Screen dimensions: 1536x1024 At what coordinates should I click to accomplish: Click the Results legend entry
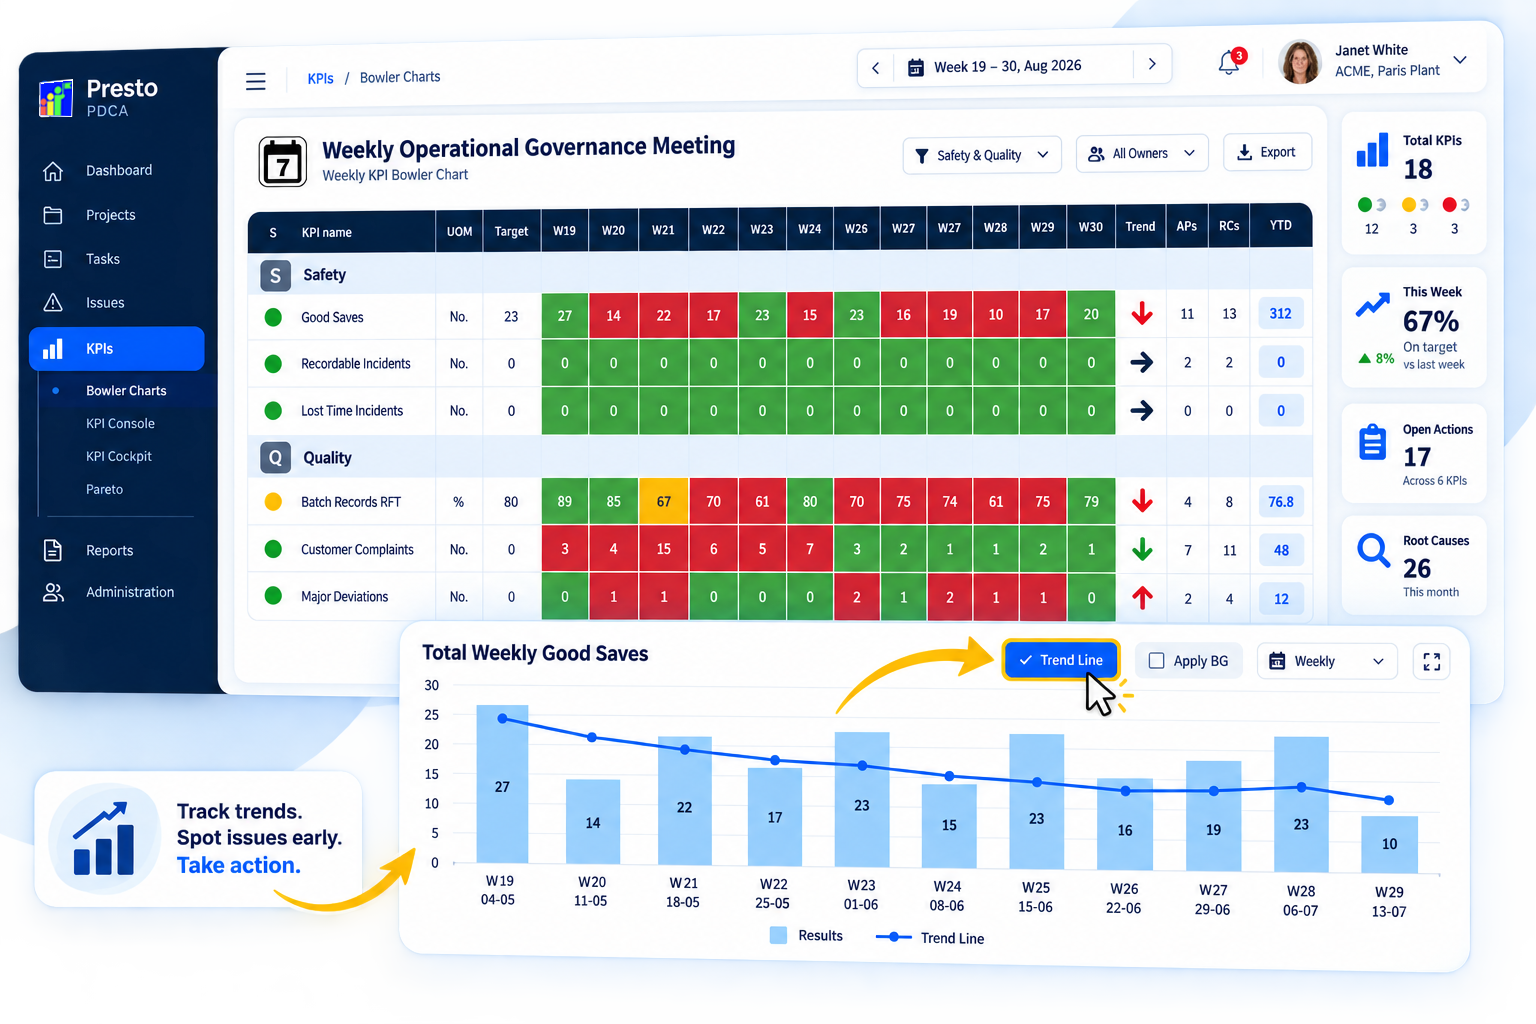click(x=806, y=936)
